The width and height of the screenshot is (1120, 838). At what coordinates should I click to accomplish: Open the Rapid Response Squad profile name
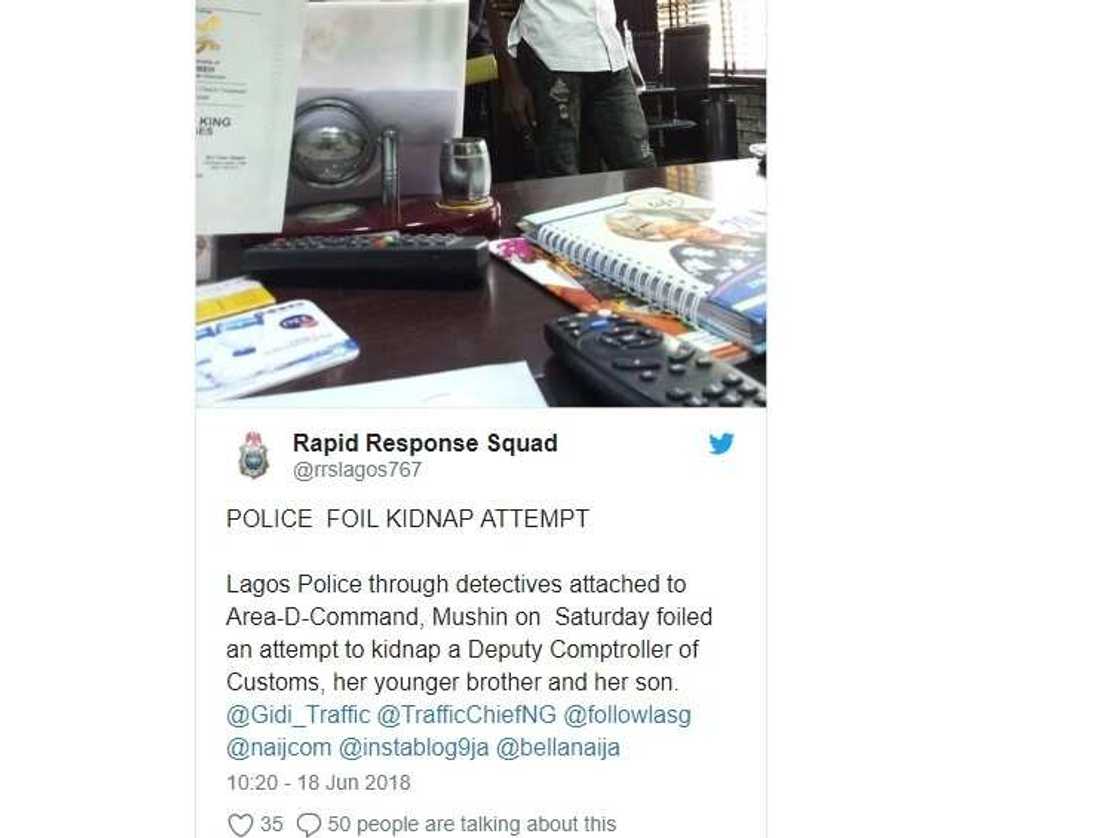(425, 443)
